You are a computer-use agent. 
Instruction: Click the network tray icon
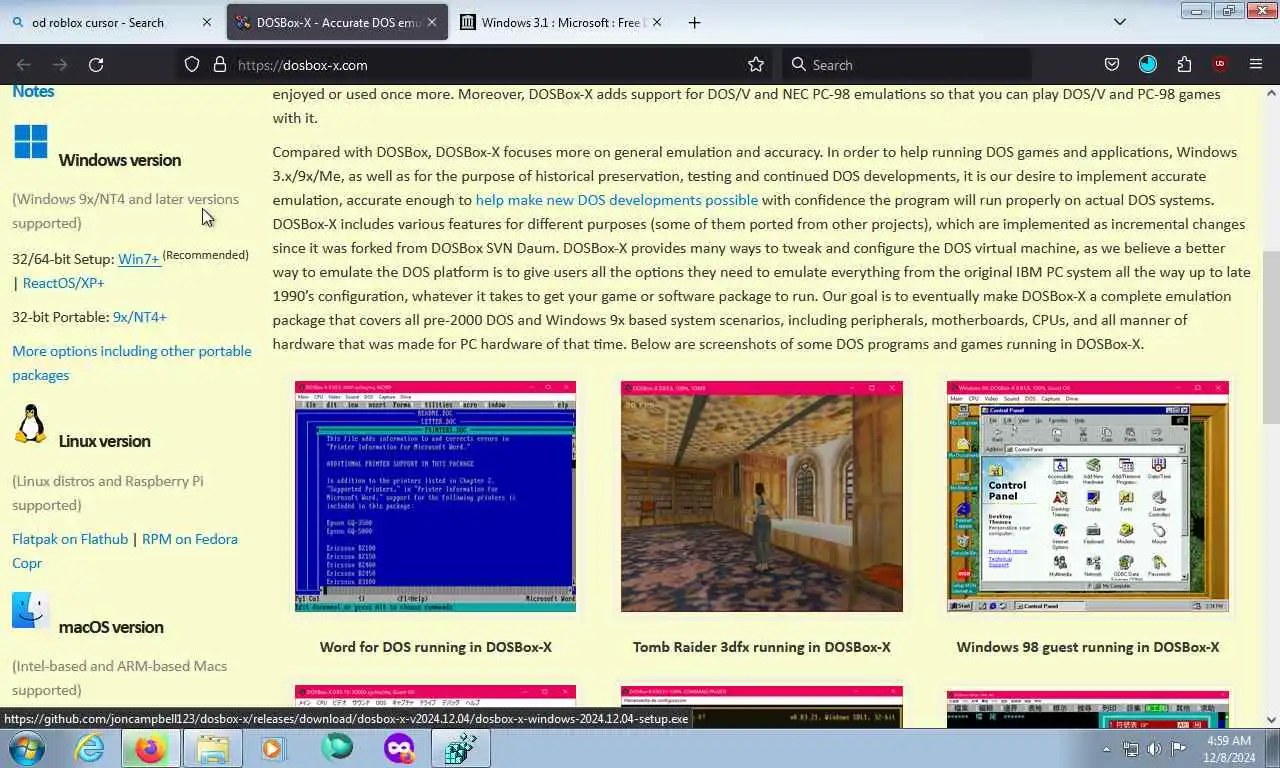coord(1130,749)
